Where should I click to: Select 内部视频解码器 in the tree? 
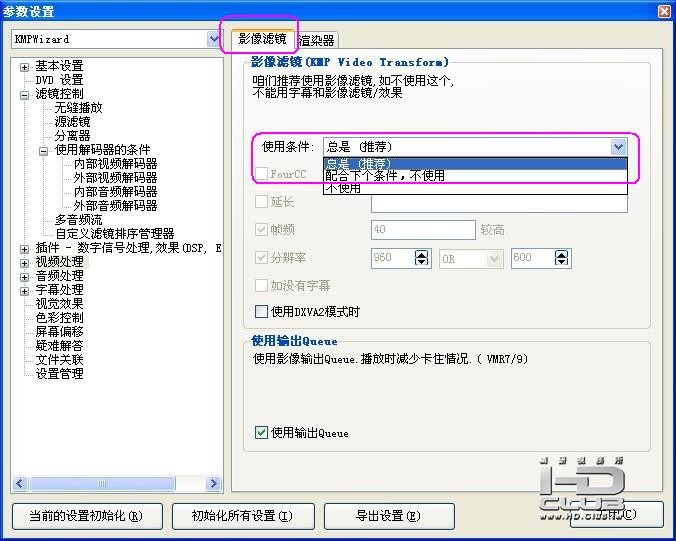[116, 164]
